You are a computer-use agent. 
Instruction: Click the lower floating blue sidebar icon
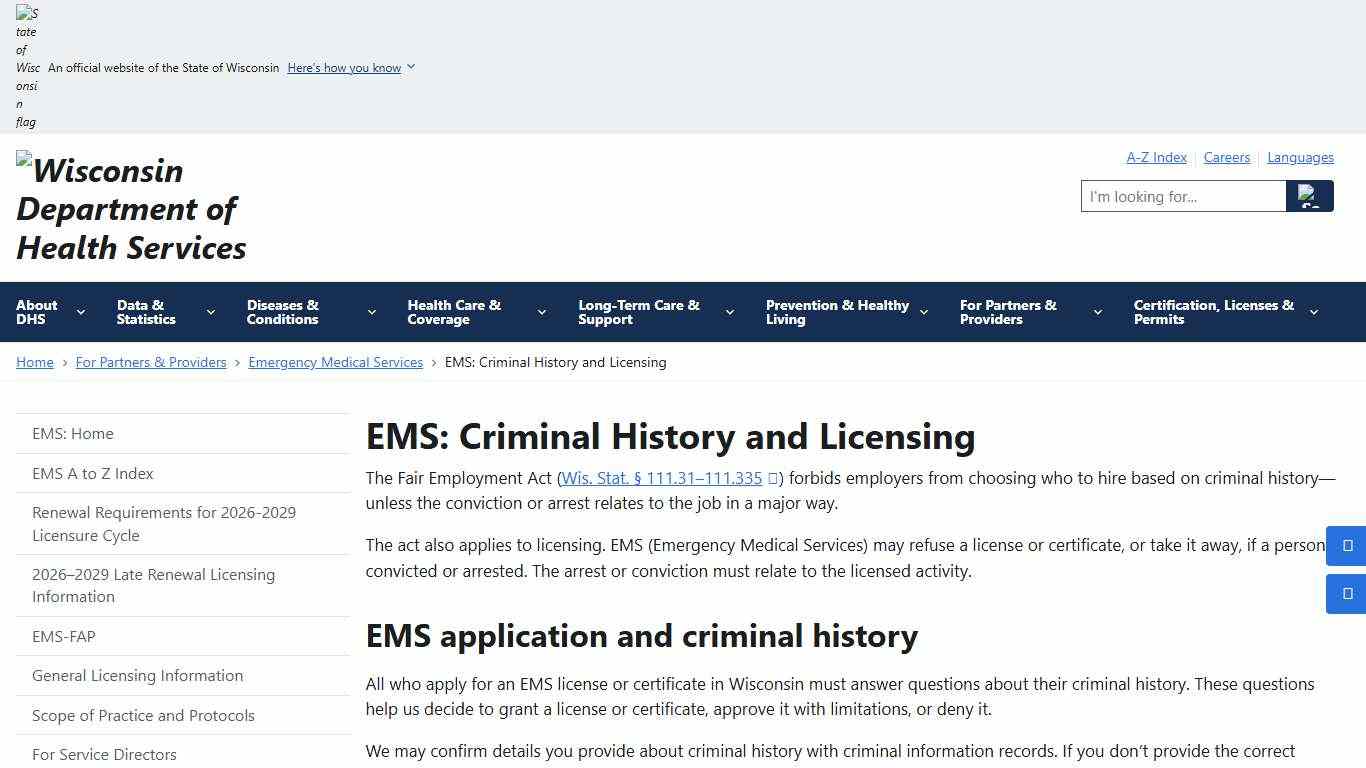(x=1345, y=593)
